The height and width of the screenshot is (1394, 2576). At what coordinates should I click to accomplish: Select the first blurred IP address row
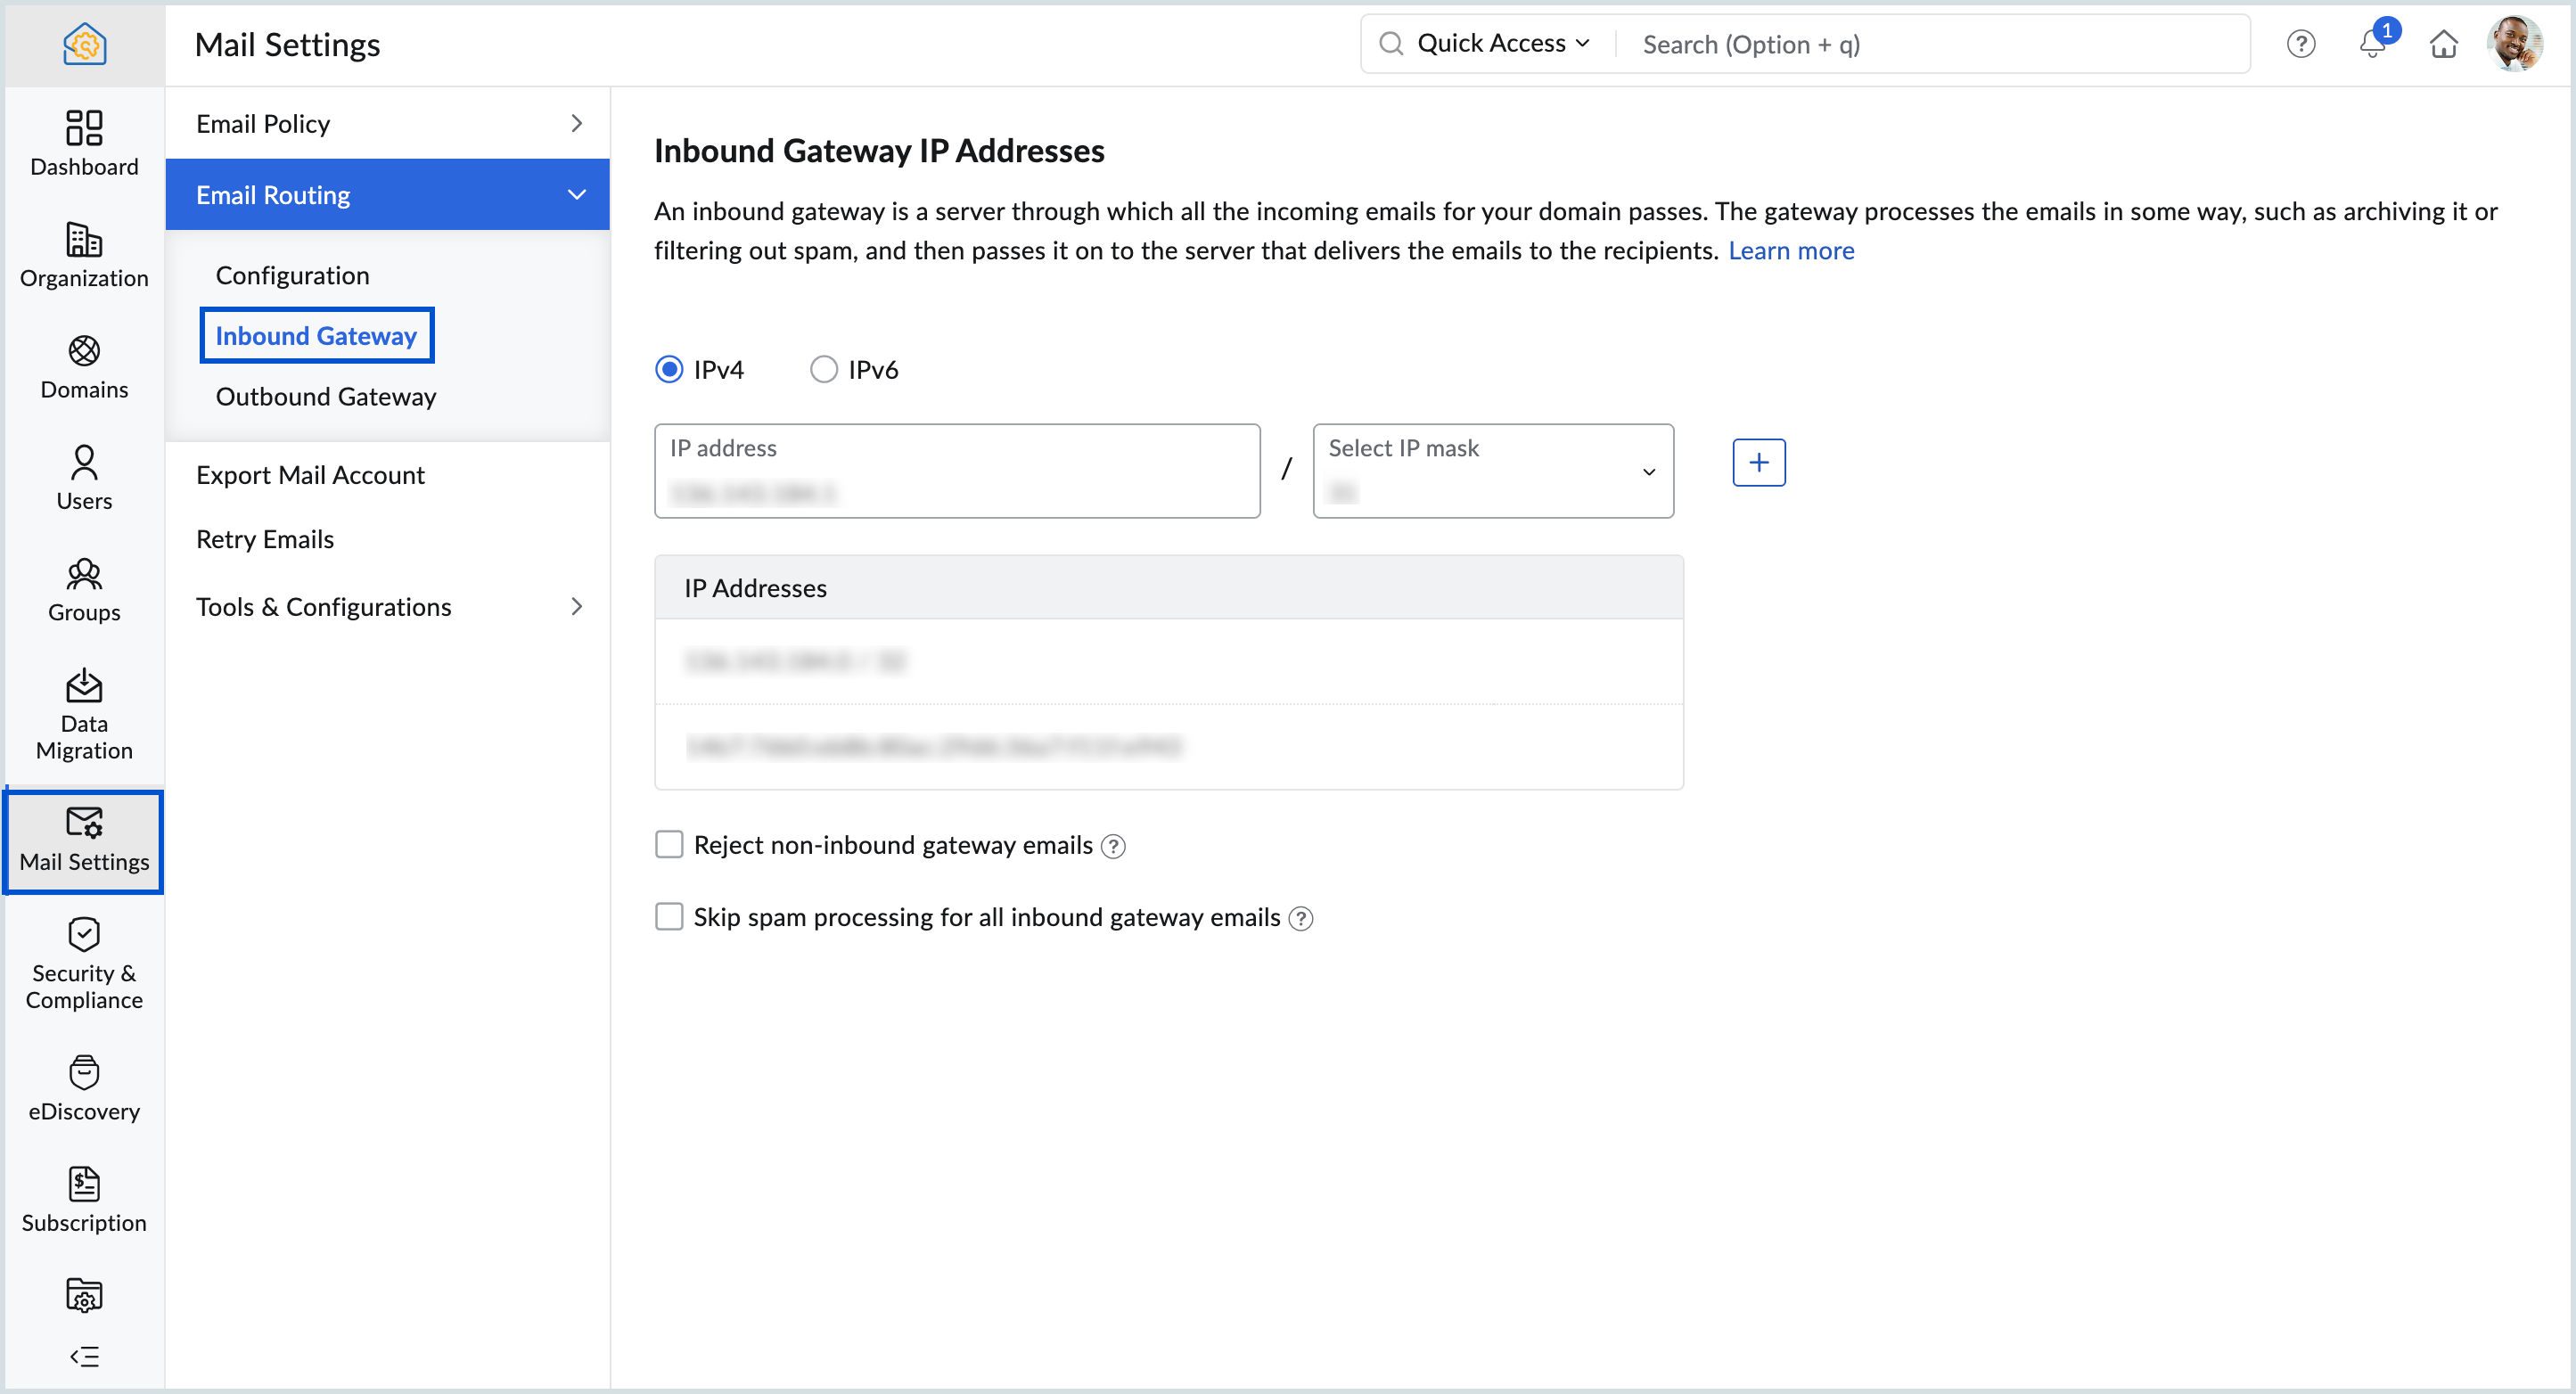(x=1168, y=661)
